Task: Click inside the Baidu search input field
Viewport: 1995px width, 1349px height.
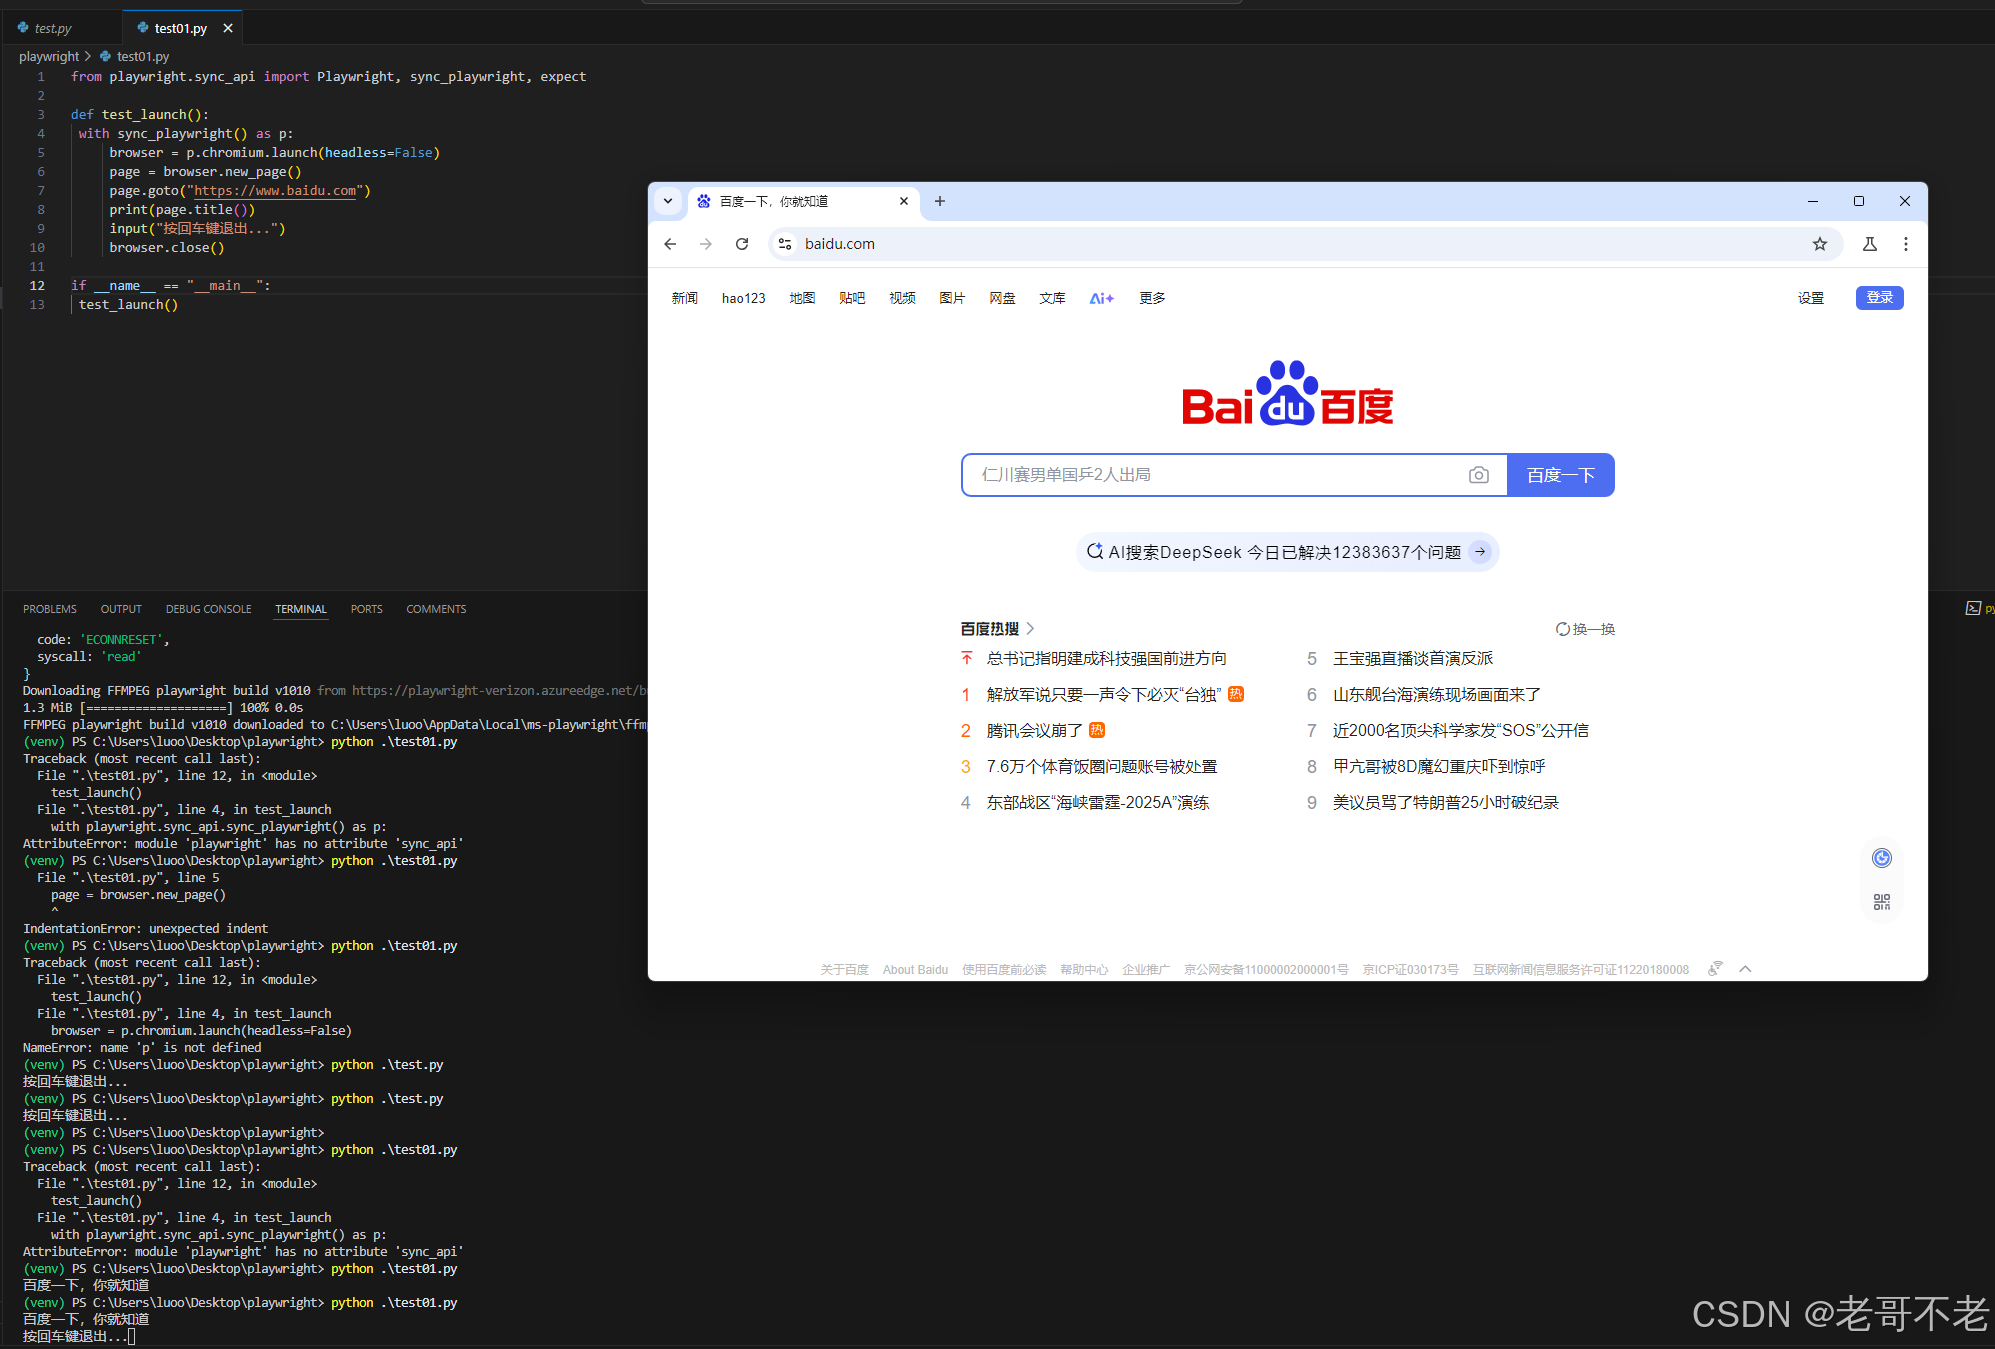Action: [1210, 475]
